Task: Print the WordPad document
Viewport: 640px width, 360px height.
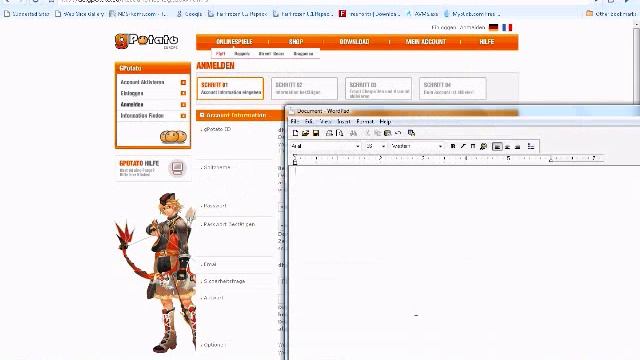Action: coord(329,133)
